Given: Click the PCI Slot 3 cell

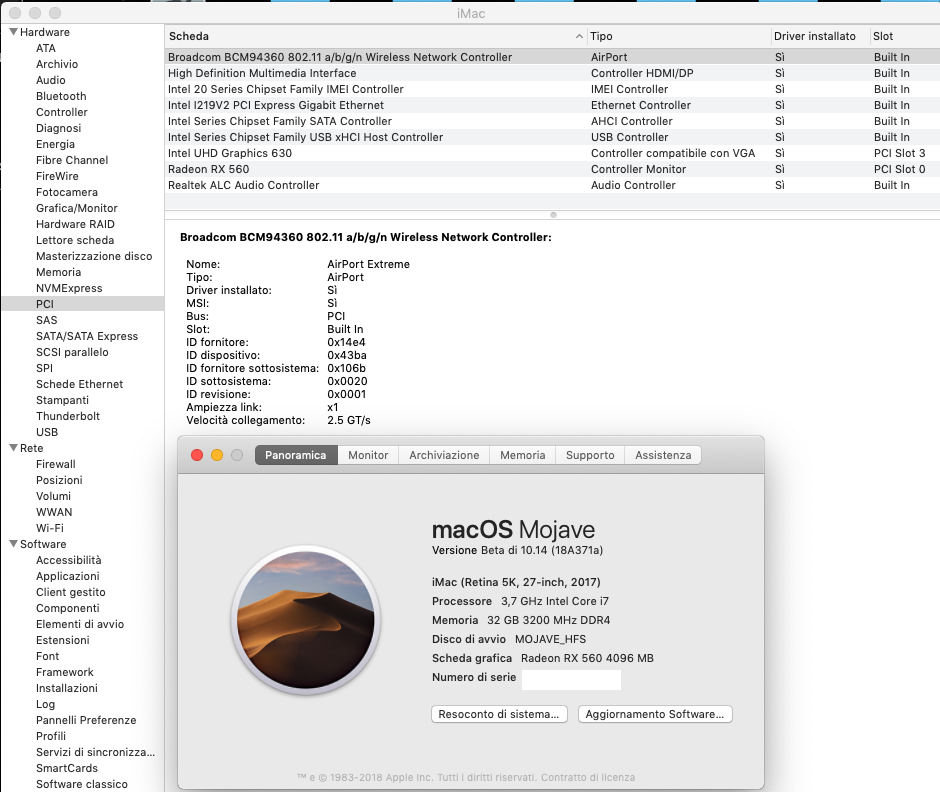Looking at the screenshot, I should (899, 153).
